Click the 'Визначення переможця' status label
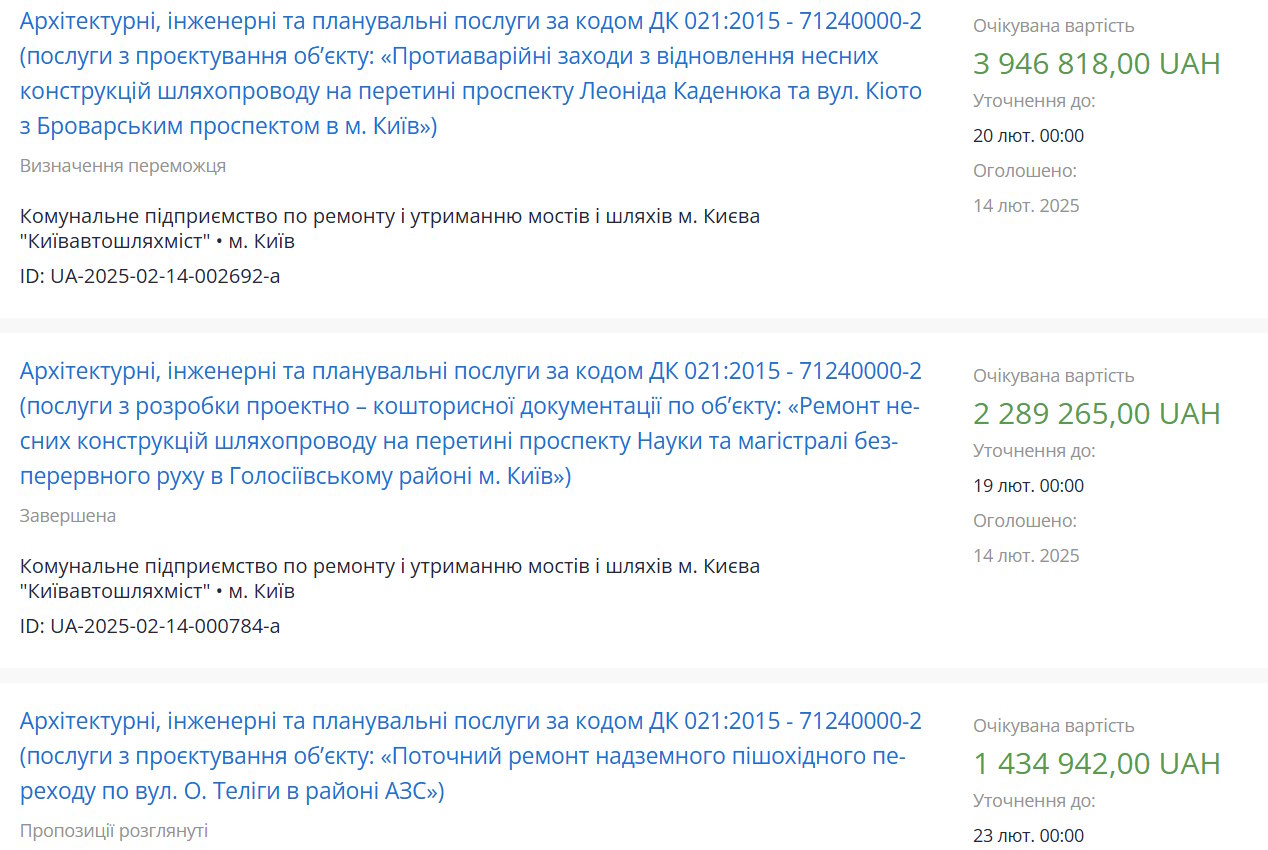 123,166
